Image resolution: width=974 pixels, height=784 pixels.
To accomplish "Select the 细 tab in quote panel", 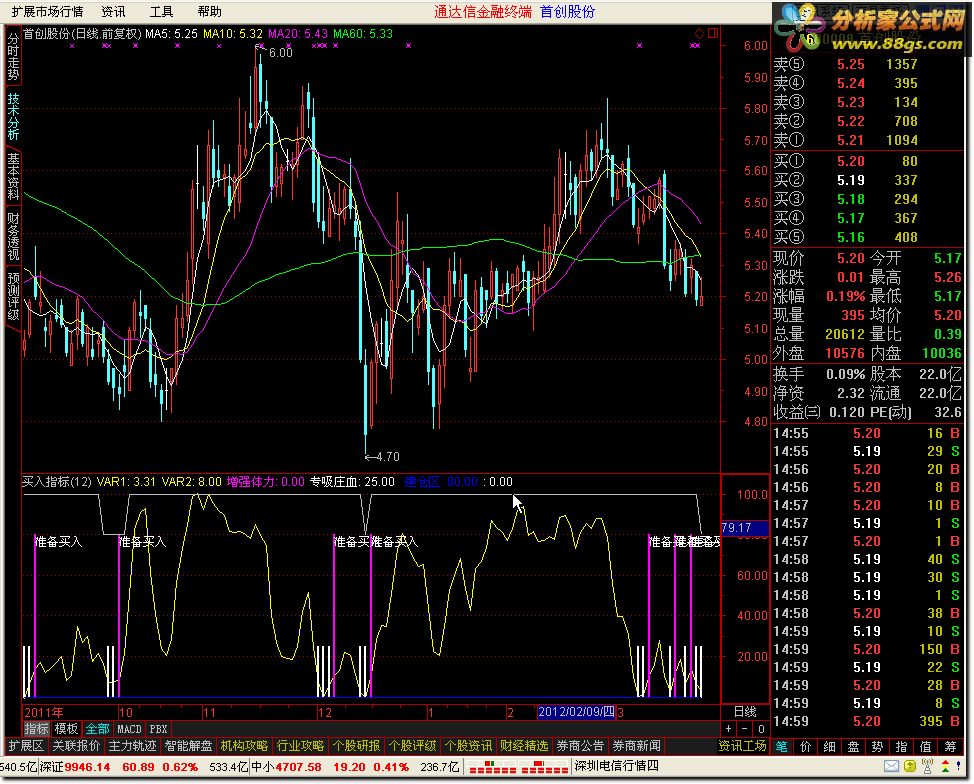I will click(x=830, y=746).
